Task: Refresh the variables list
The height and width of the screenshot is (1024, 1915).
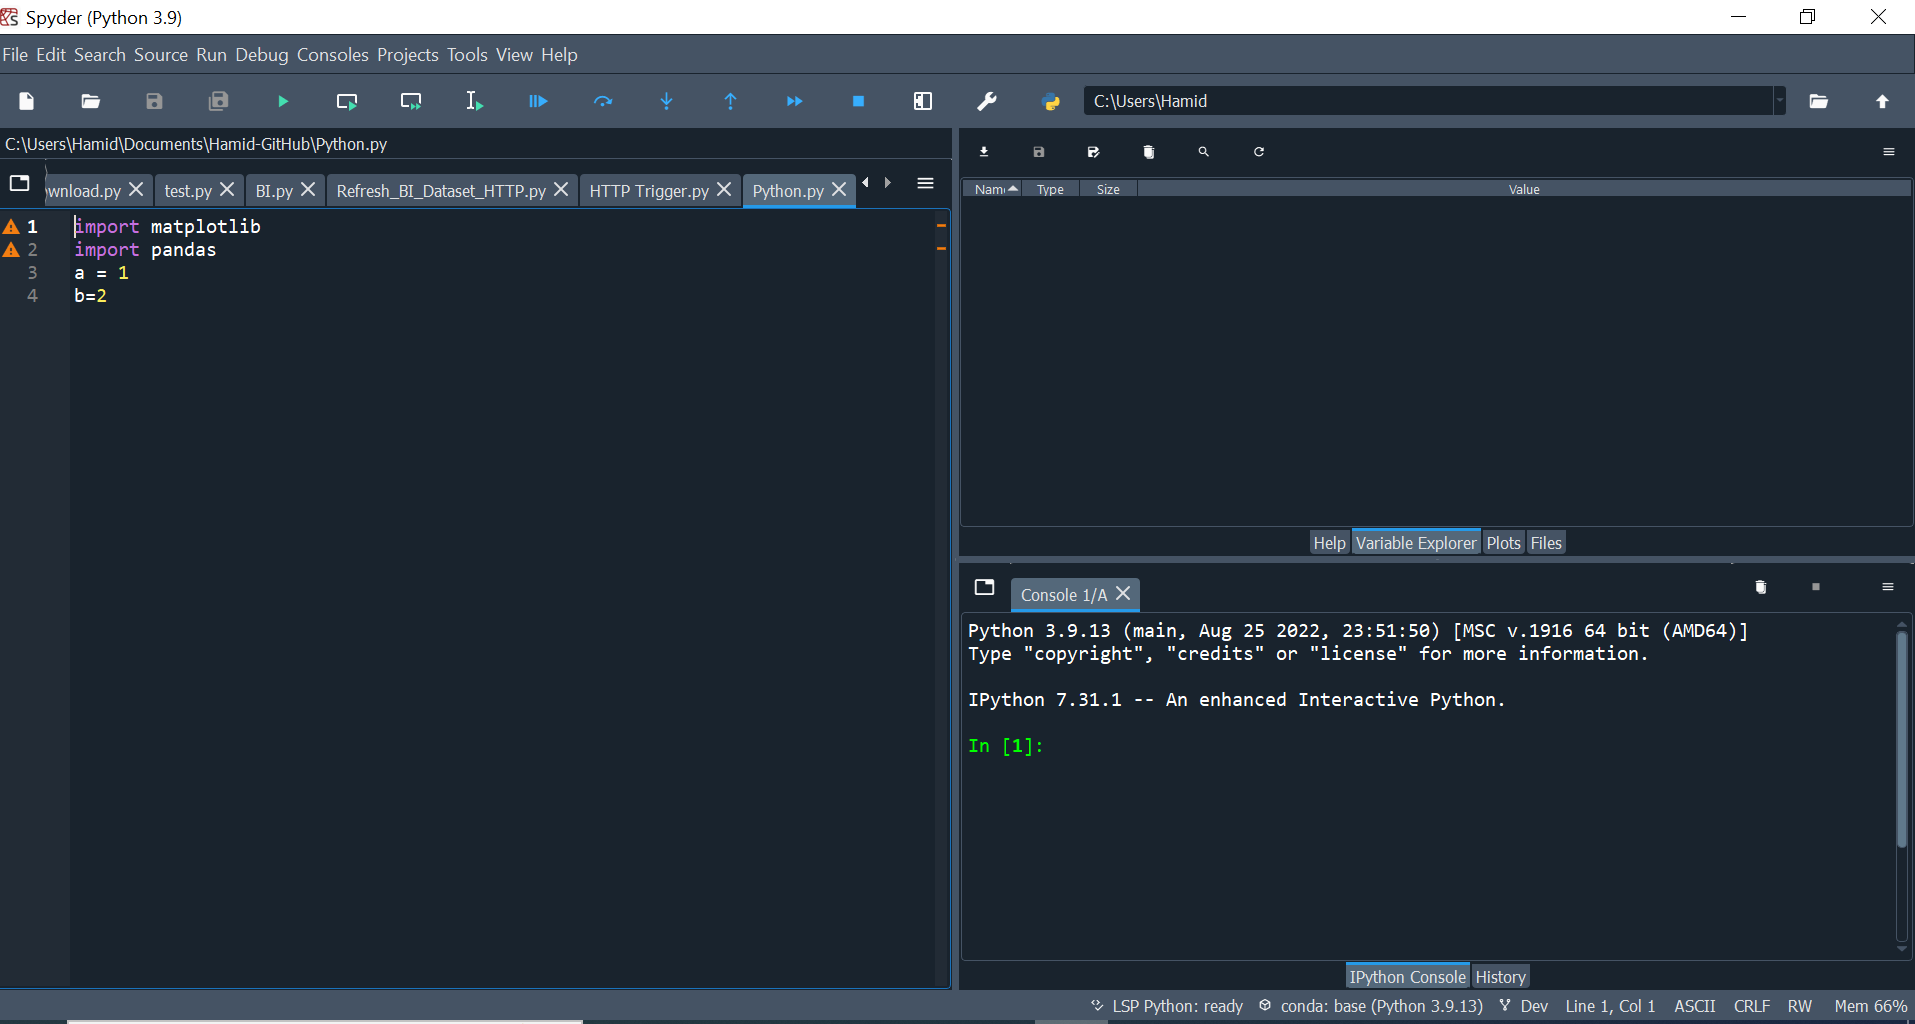Action: [x=1259, y=152]
